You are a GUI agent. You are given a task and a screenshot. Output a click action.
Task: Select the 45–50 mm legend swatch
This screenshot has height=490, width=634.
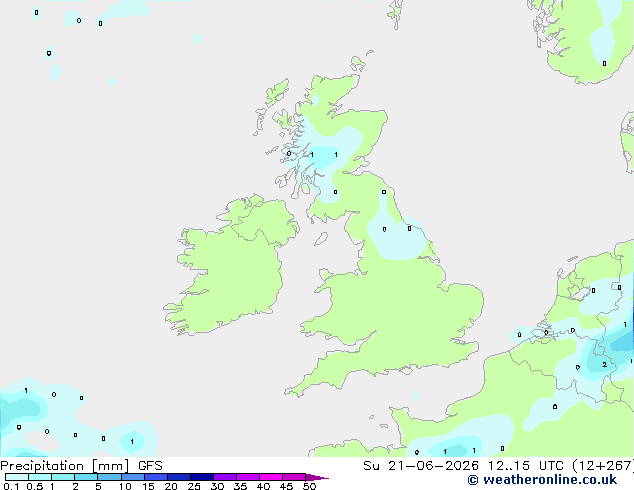[294, 477]
